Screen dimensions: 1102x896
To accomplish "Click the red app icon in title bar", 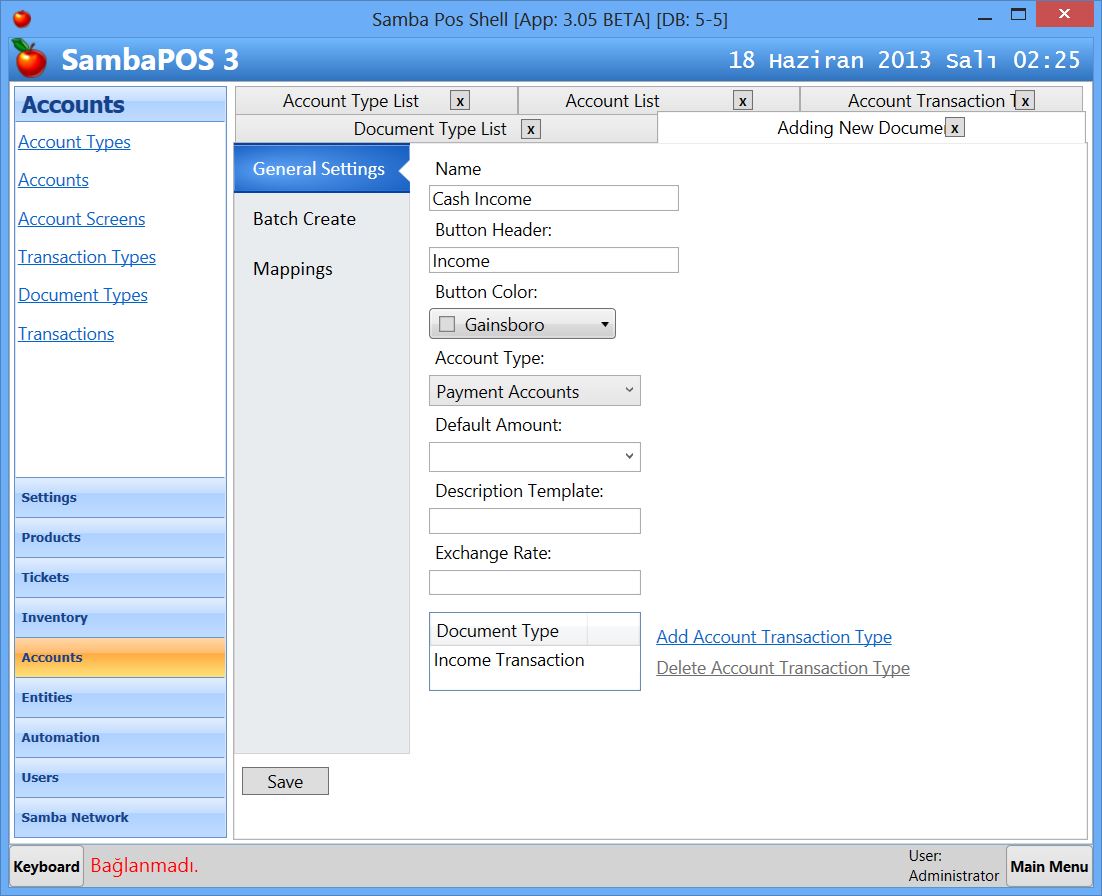I will tap(20, 15).
